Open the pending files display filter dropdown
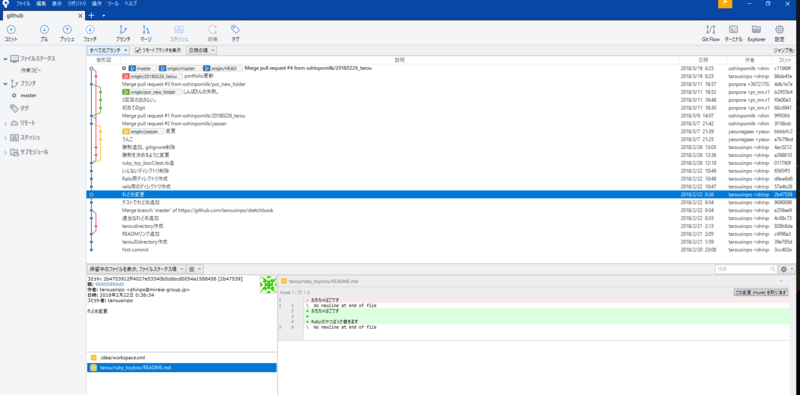Viewport: 800px width, 395px height. [136, 268]
